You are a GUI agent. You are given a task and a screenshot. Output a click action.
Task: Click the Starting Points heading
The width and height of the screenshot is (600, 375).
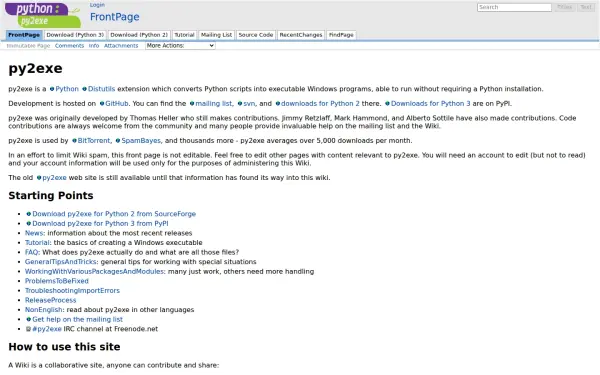click(x=51, y=196)
